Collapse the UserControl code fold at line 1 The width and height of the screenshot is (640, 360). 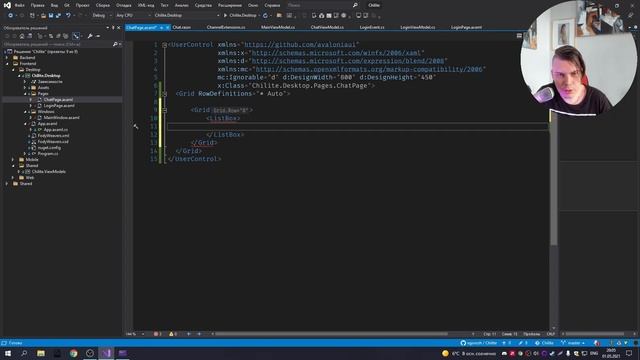(x=164, y=45)
